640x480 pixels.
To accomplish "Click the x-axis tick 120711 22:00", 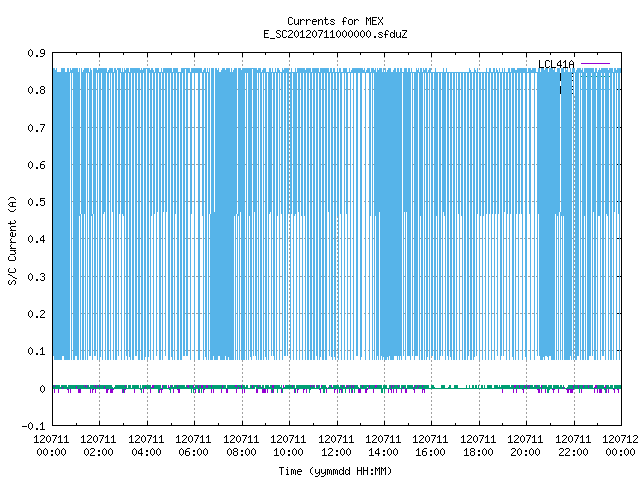I will 573,445.
